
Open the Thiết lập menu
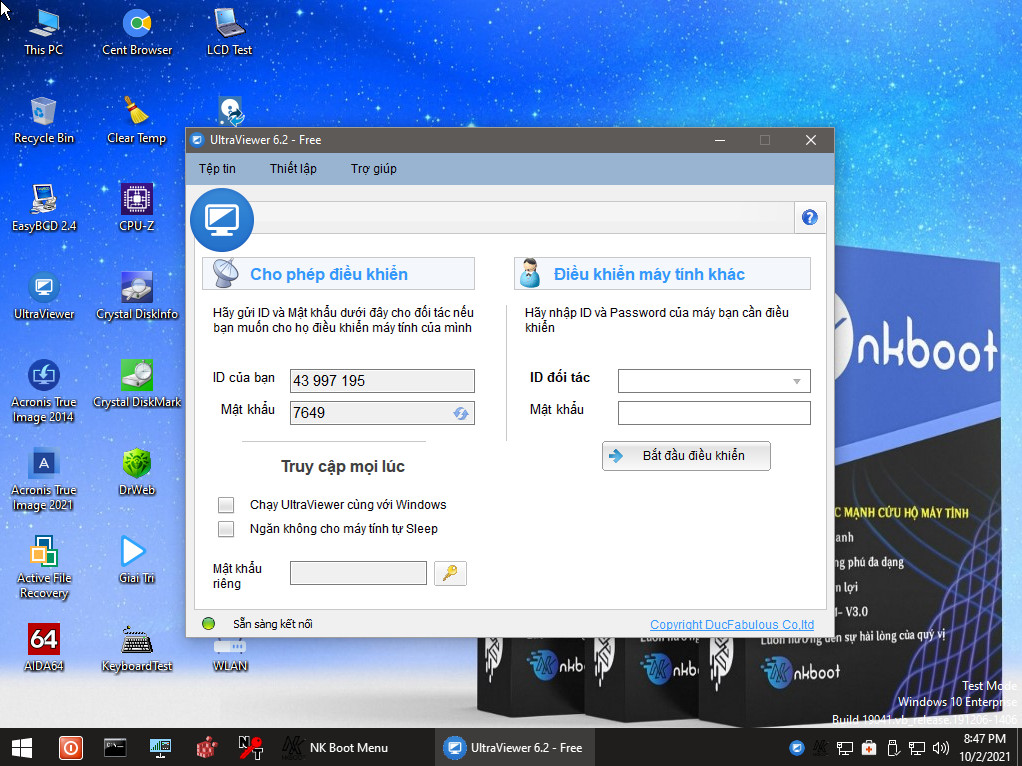click(x=293, y=169)
